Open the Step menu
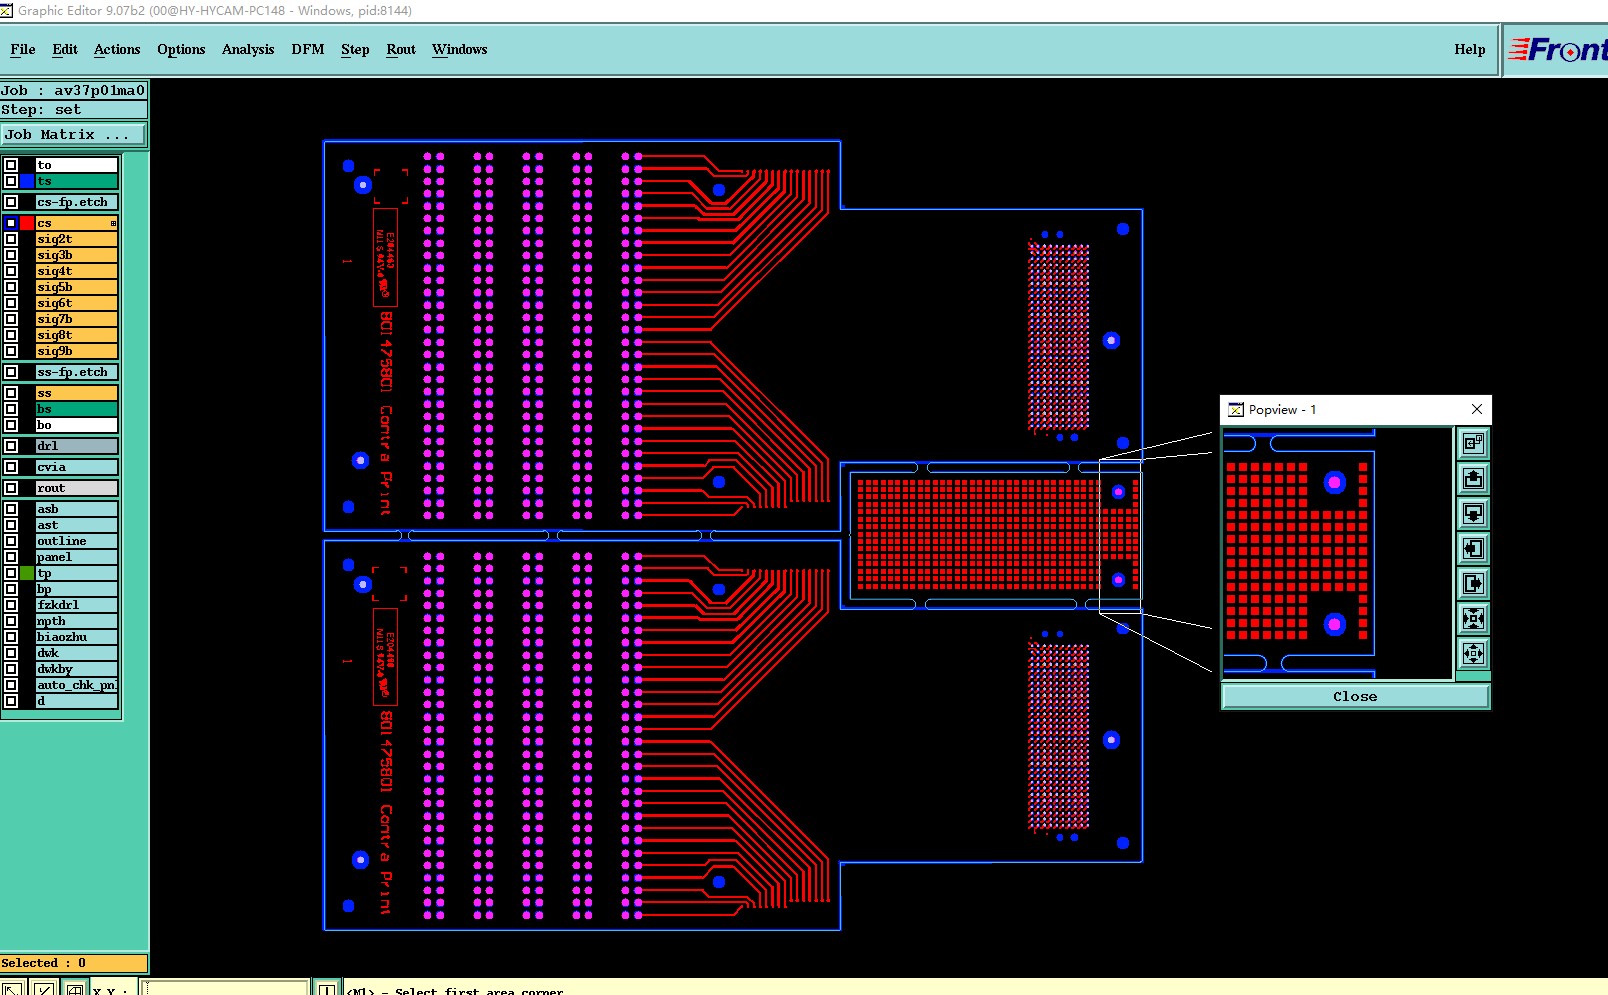Viewport: 1608px width, 995px height. (355, 49)
